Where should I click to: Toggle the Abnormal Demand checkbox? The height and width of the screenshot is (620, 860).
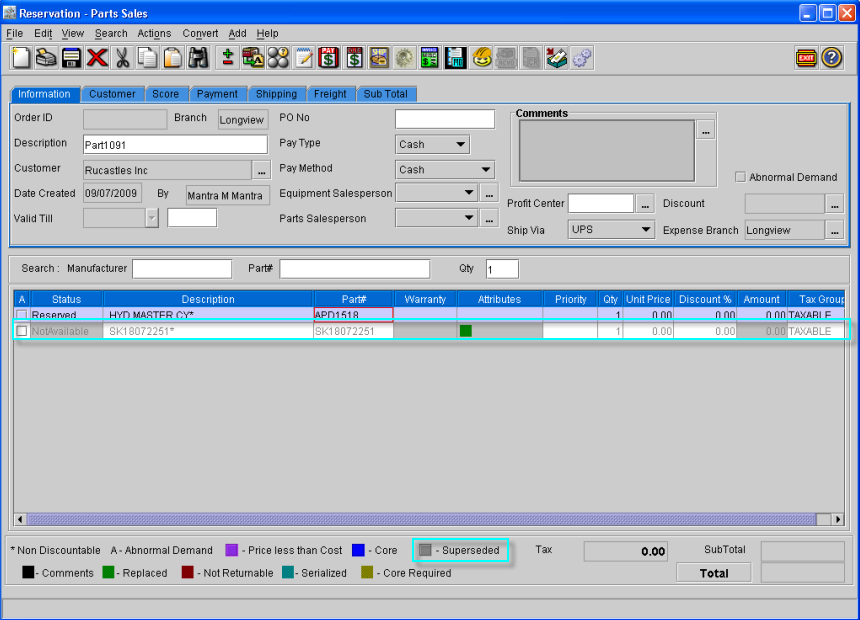point(740,177)
